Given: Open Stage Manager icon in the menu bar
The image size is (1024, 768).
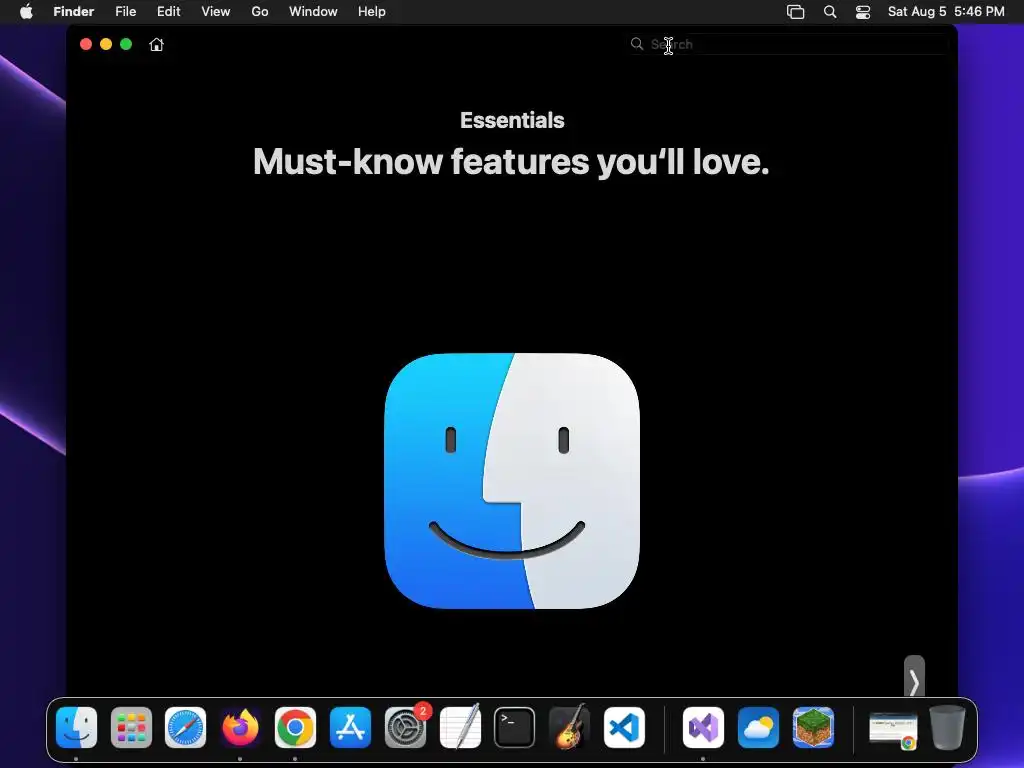Looking at the screenshot, I should tap(795, 11).
